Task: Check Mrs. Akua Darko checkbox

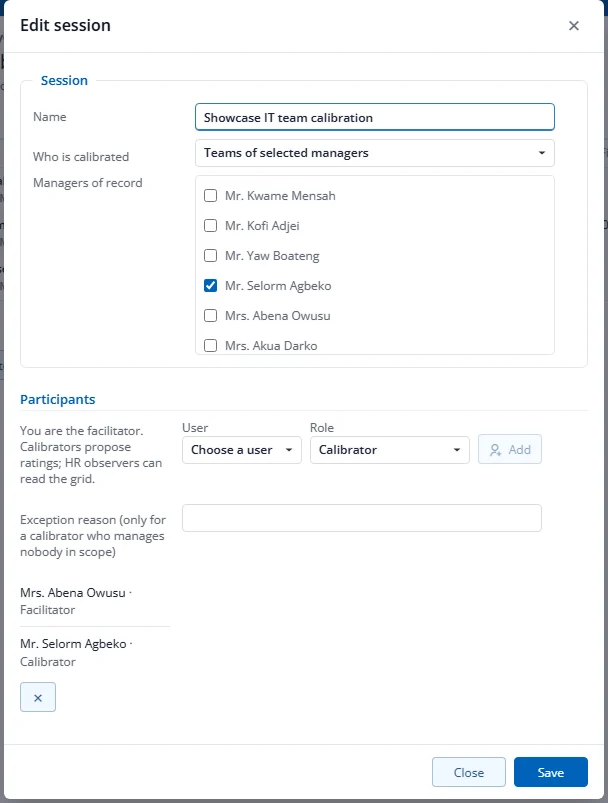Action: point(211,346)
